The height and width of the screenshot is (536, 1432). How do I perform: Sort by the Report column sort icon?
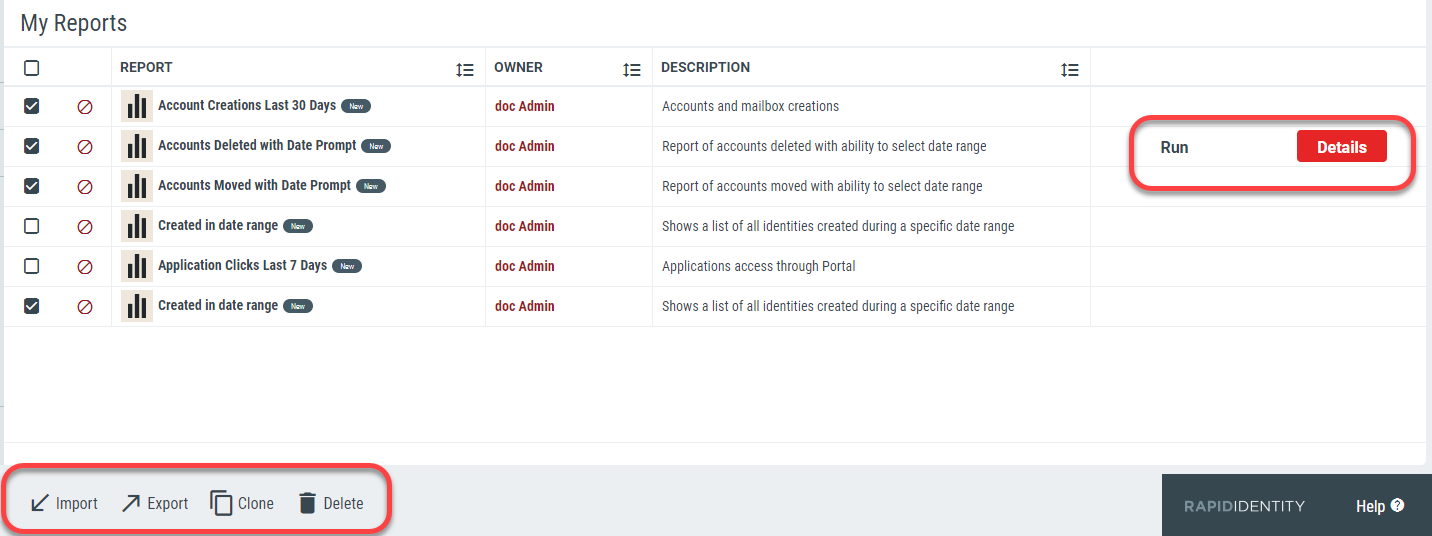coord(465,70)
